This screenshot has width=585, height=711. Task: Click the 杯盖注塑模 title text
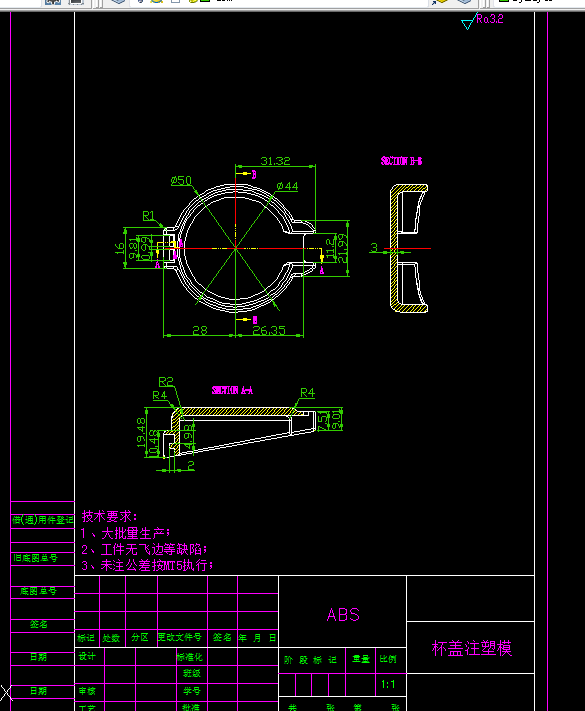[x=472, y=648]
